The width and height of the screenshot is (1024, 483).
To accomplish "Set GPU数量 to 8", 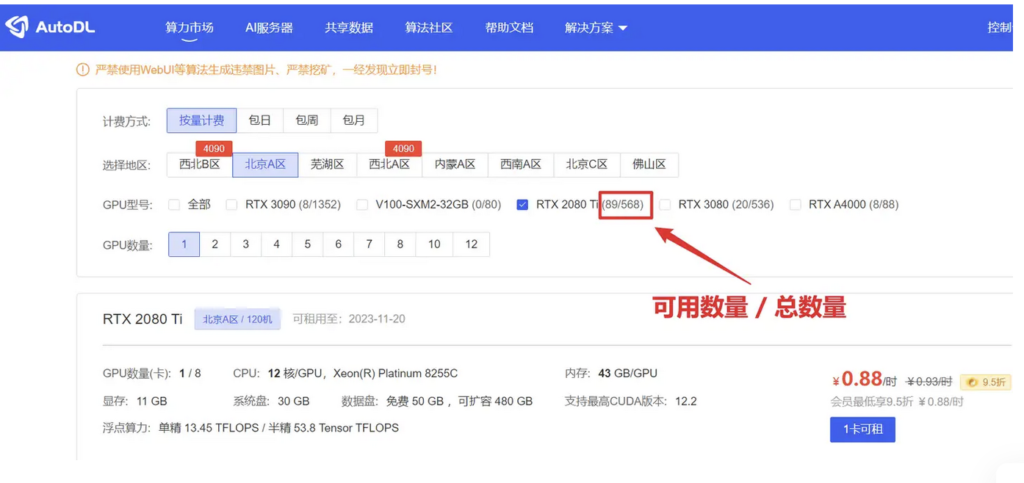I will point(400,244).
